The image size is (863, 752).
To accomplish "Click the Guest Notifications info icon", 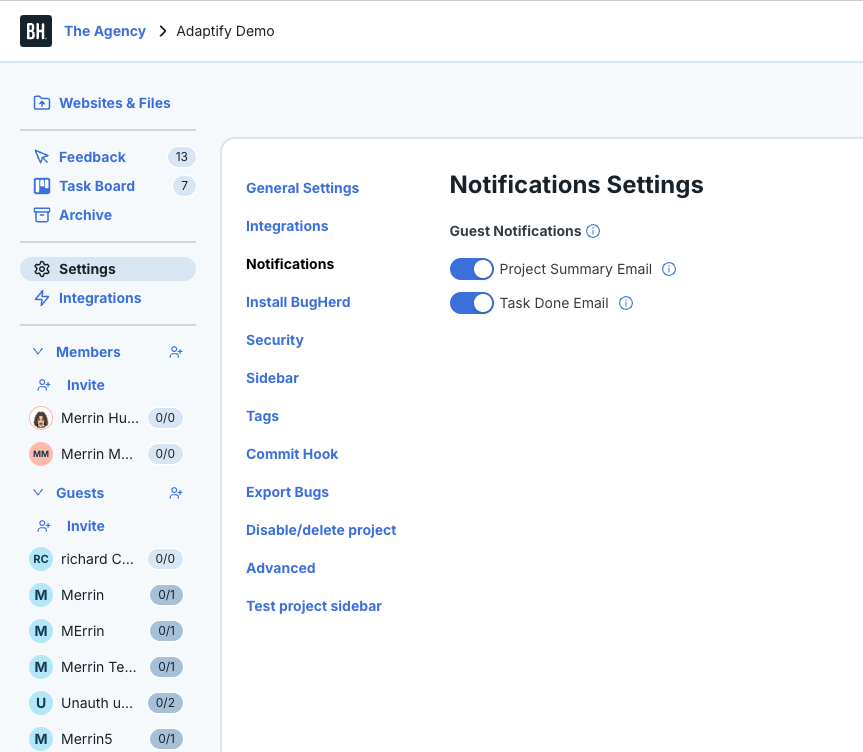I will [593, 231].
